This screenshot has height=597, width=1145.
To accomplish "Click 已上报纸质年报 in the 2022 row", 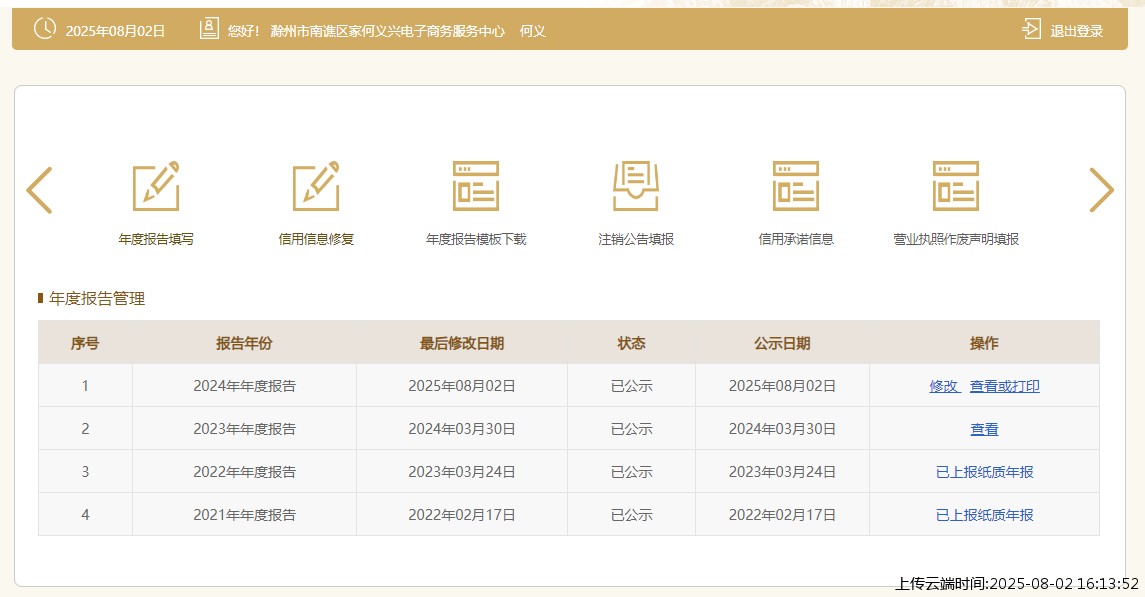I will coord(984,472).
